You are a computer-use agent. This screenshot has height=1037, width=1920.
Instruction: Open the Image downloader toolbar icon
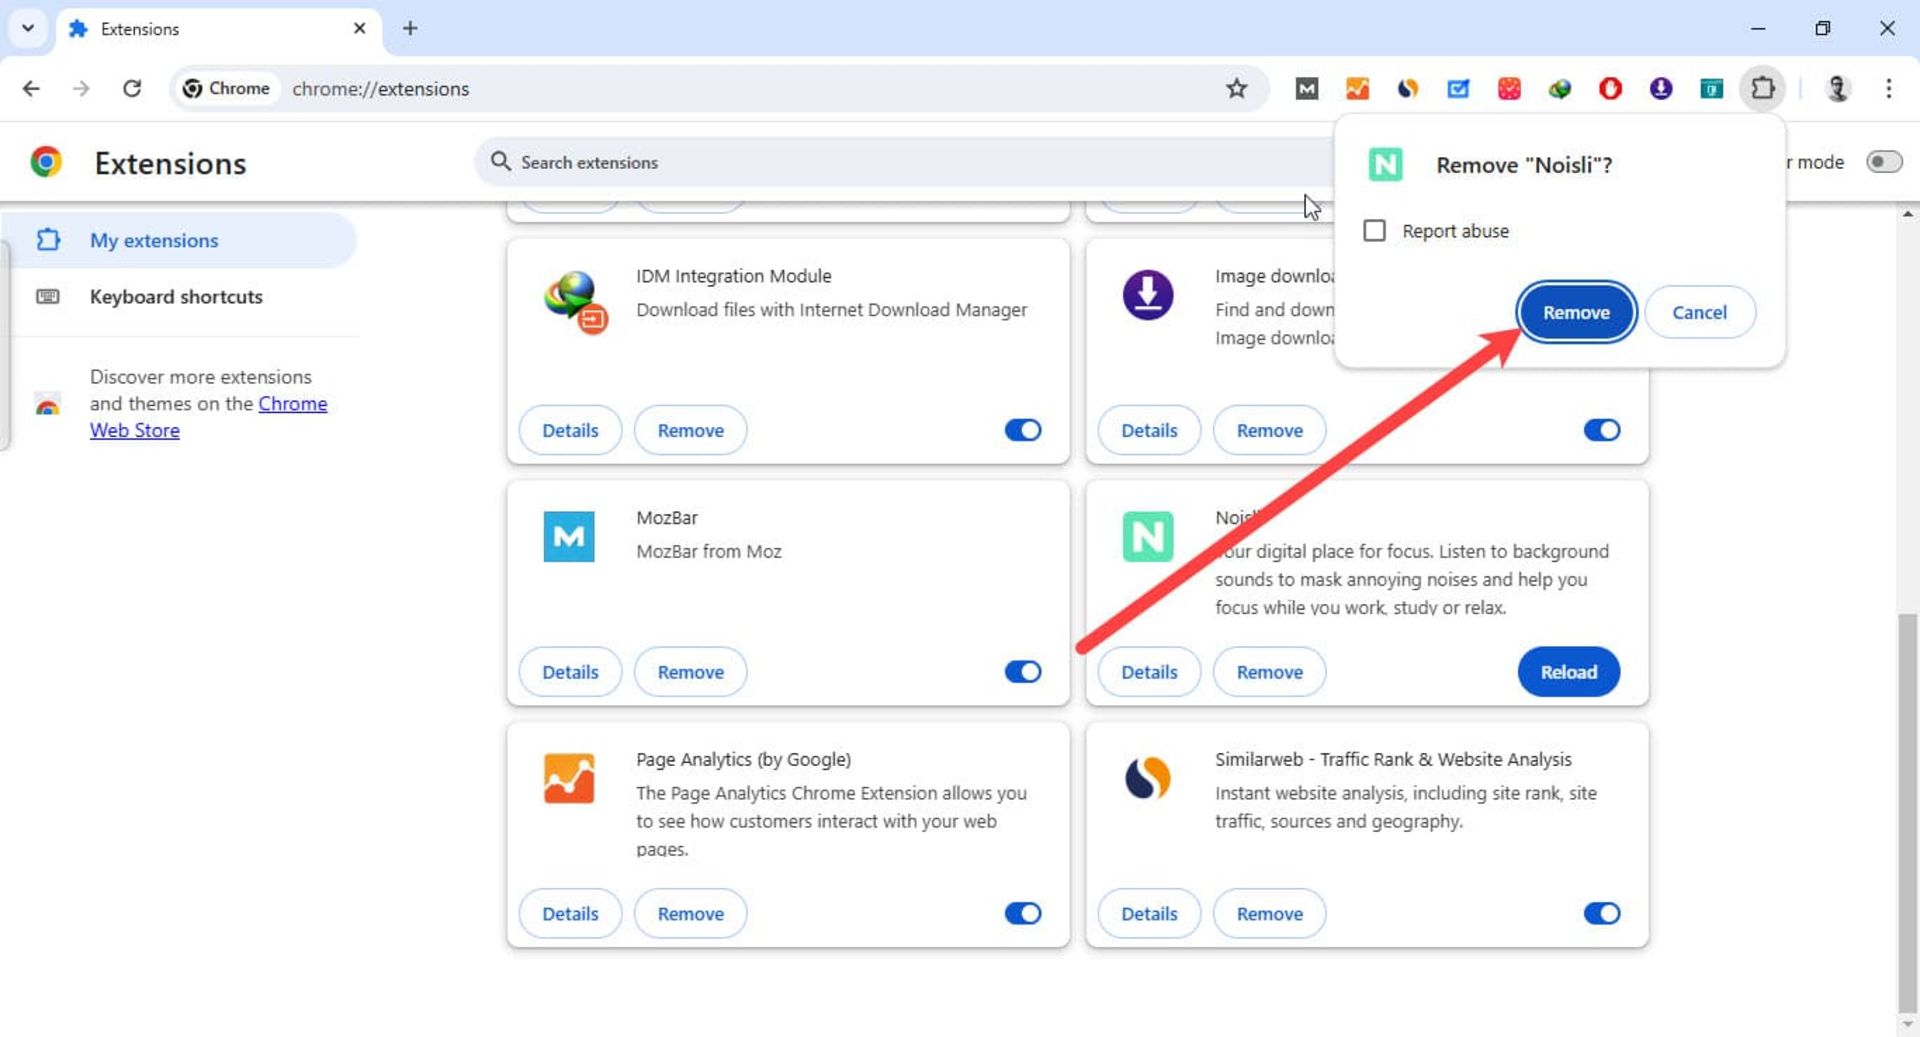coord(1661,88)
